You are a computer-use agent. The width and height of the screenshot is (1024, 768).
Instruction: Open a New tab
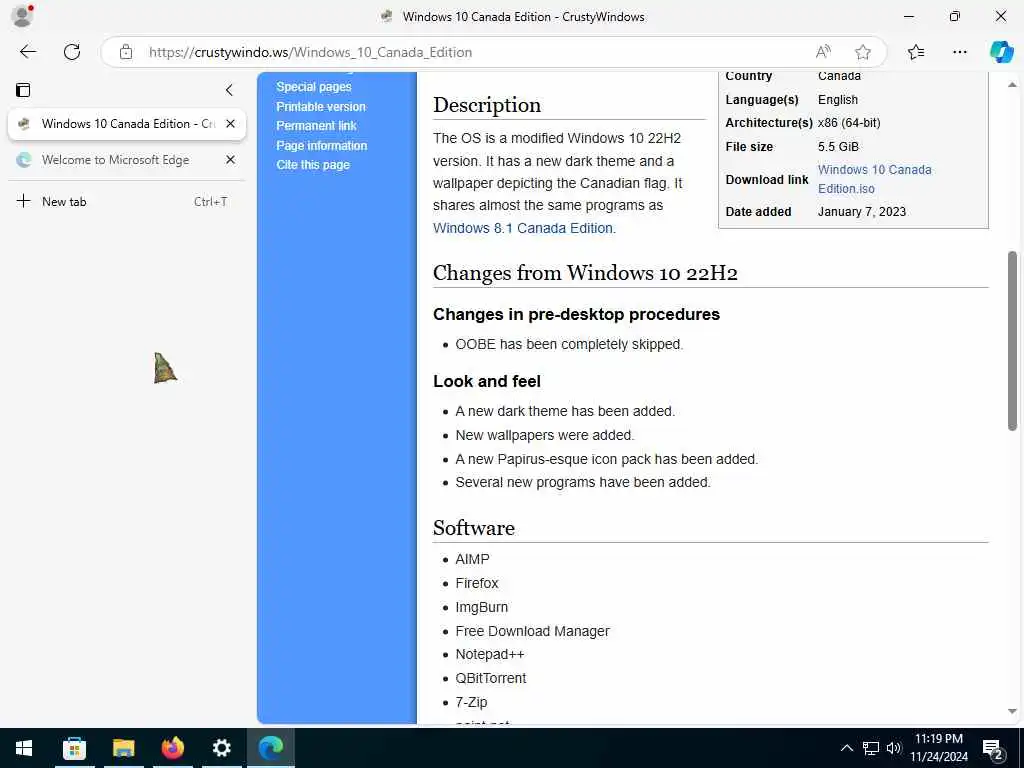pyautogui.click(x=127, y=201)
